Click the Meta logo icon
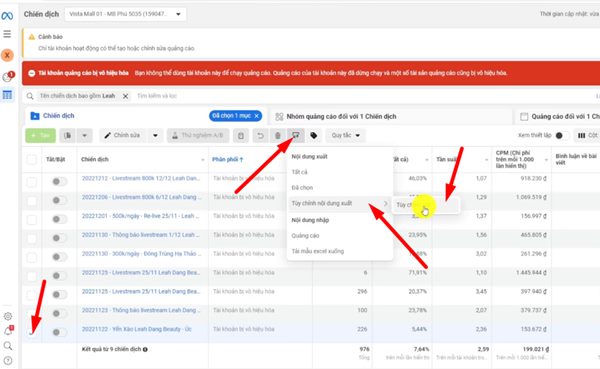 click(x=7, y=16)
